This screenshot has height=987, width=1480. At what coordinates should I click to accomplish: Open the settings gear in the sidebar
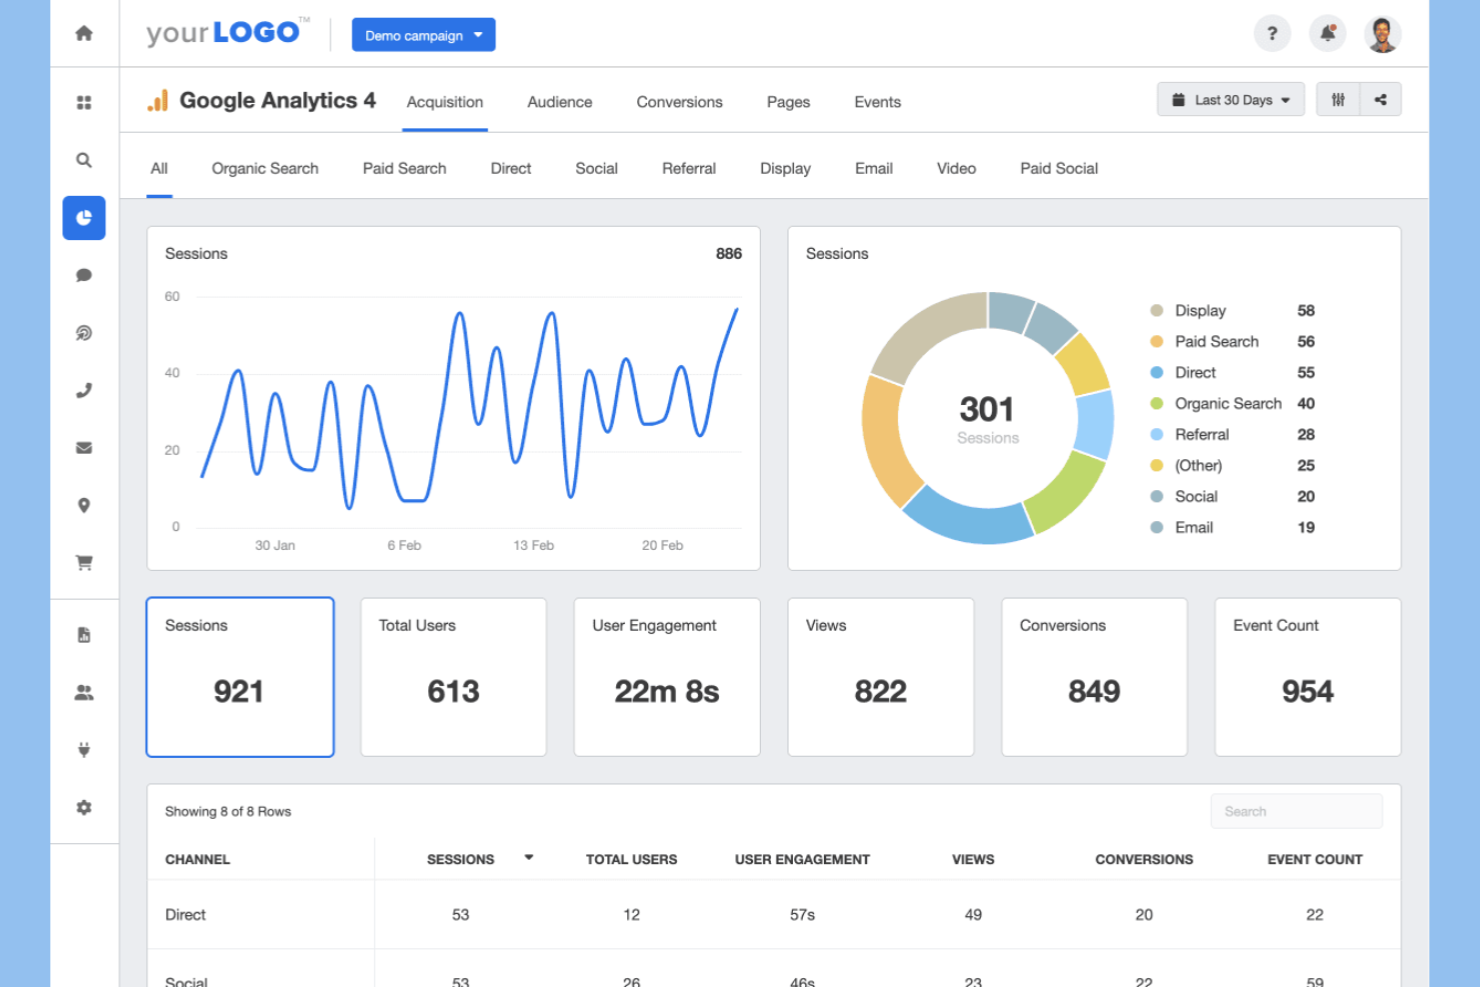tap(84, 807)
